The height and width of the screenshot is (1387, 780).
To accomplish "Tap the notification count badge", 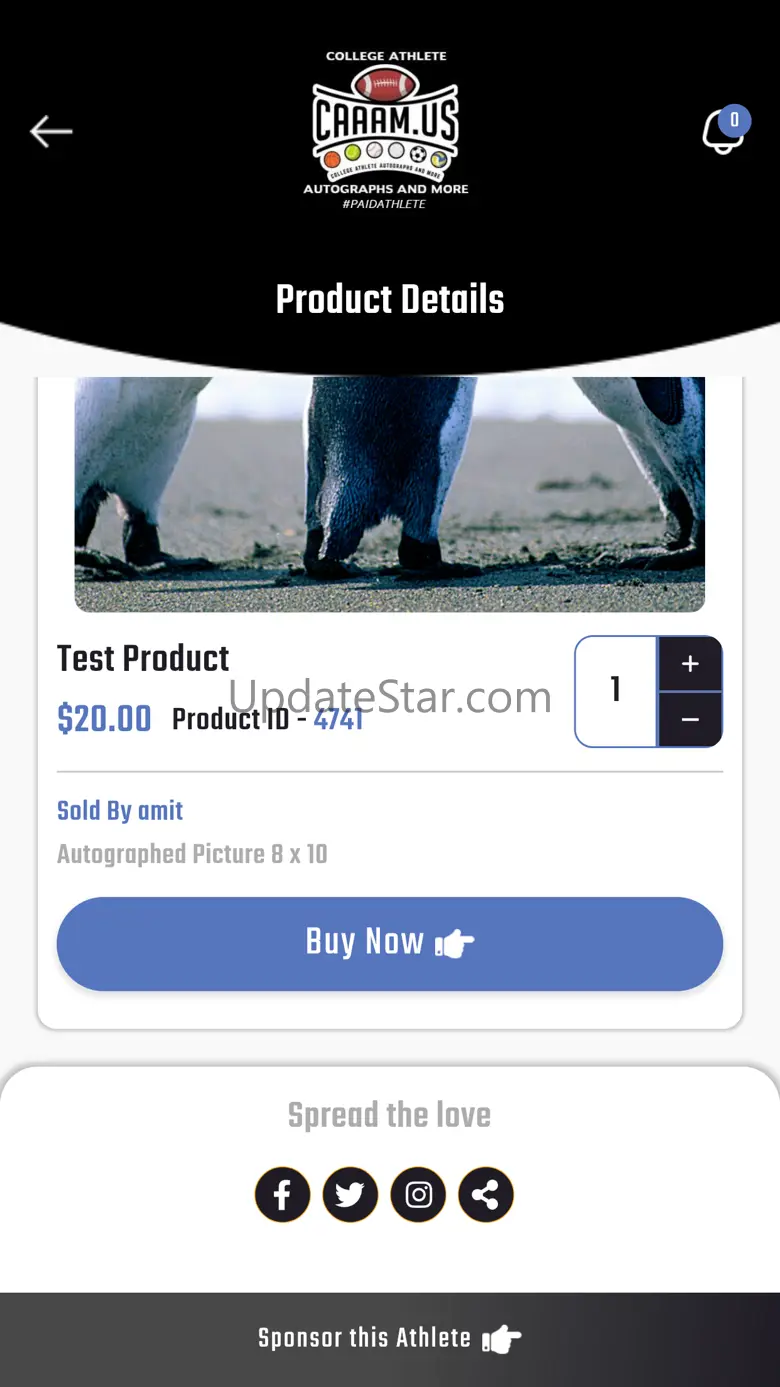I will coord(734,120).
